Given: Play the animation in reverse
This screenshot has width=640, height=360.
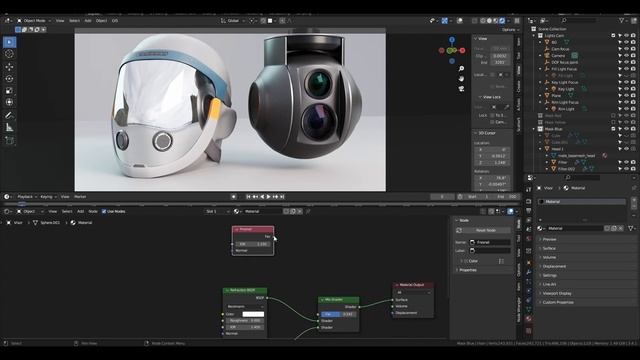Looking at the screenshot, I should 262,197.
